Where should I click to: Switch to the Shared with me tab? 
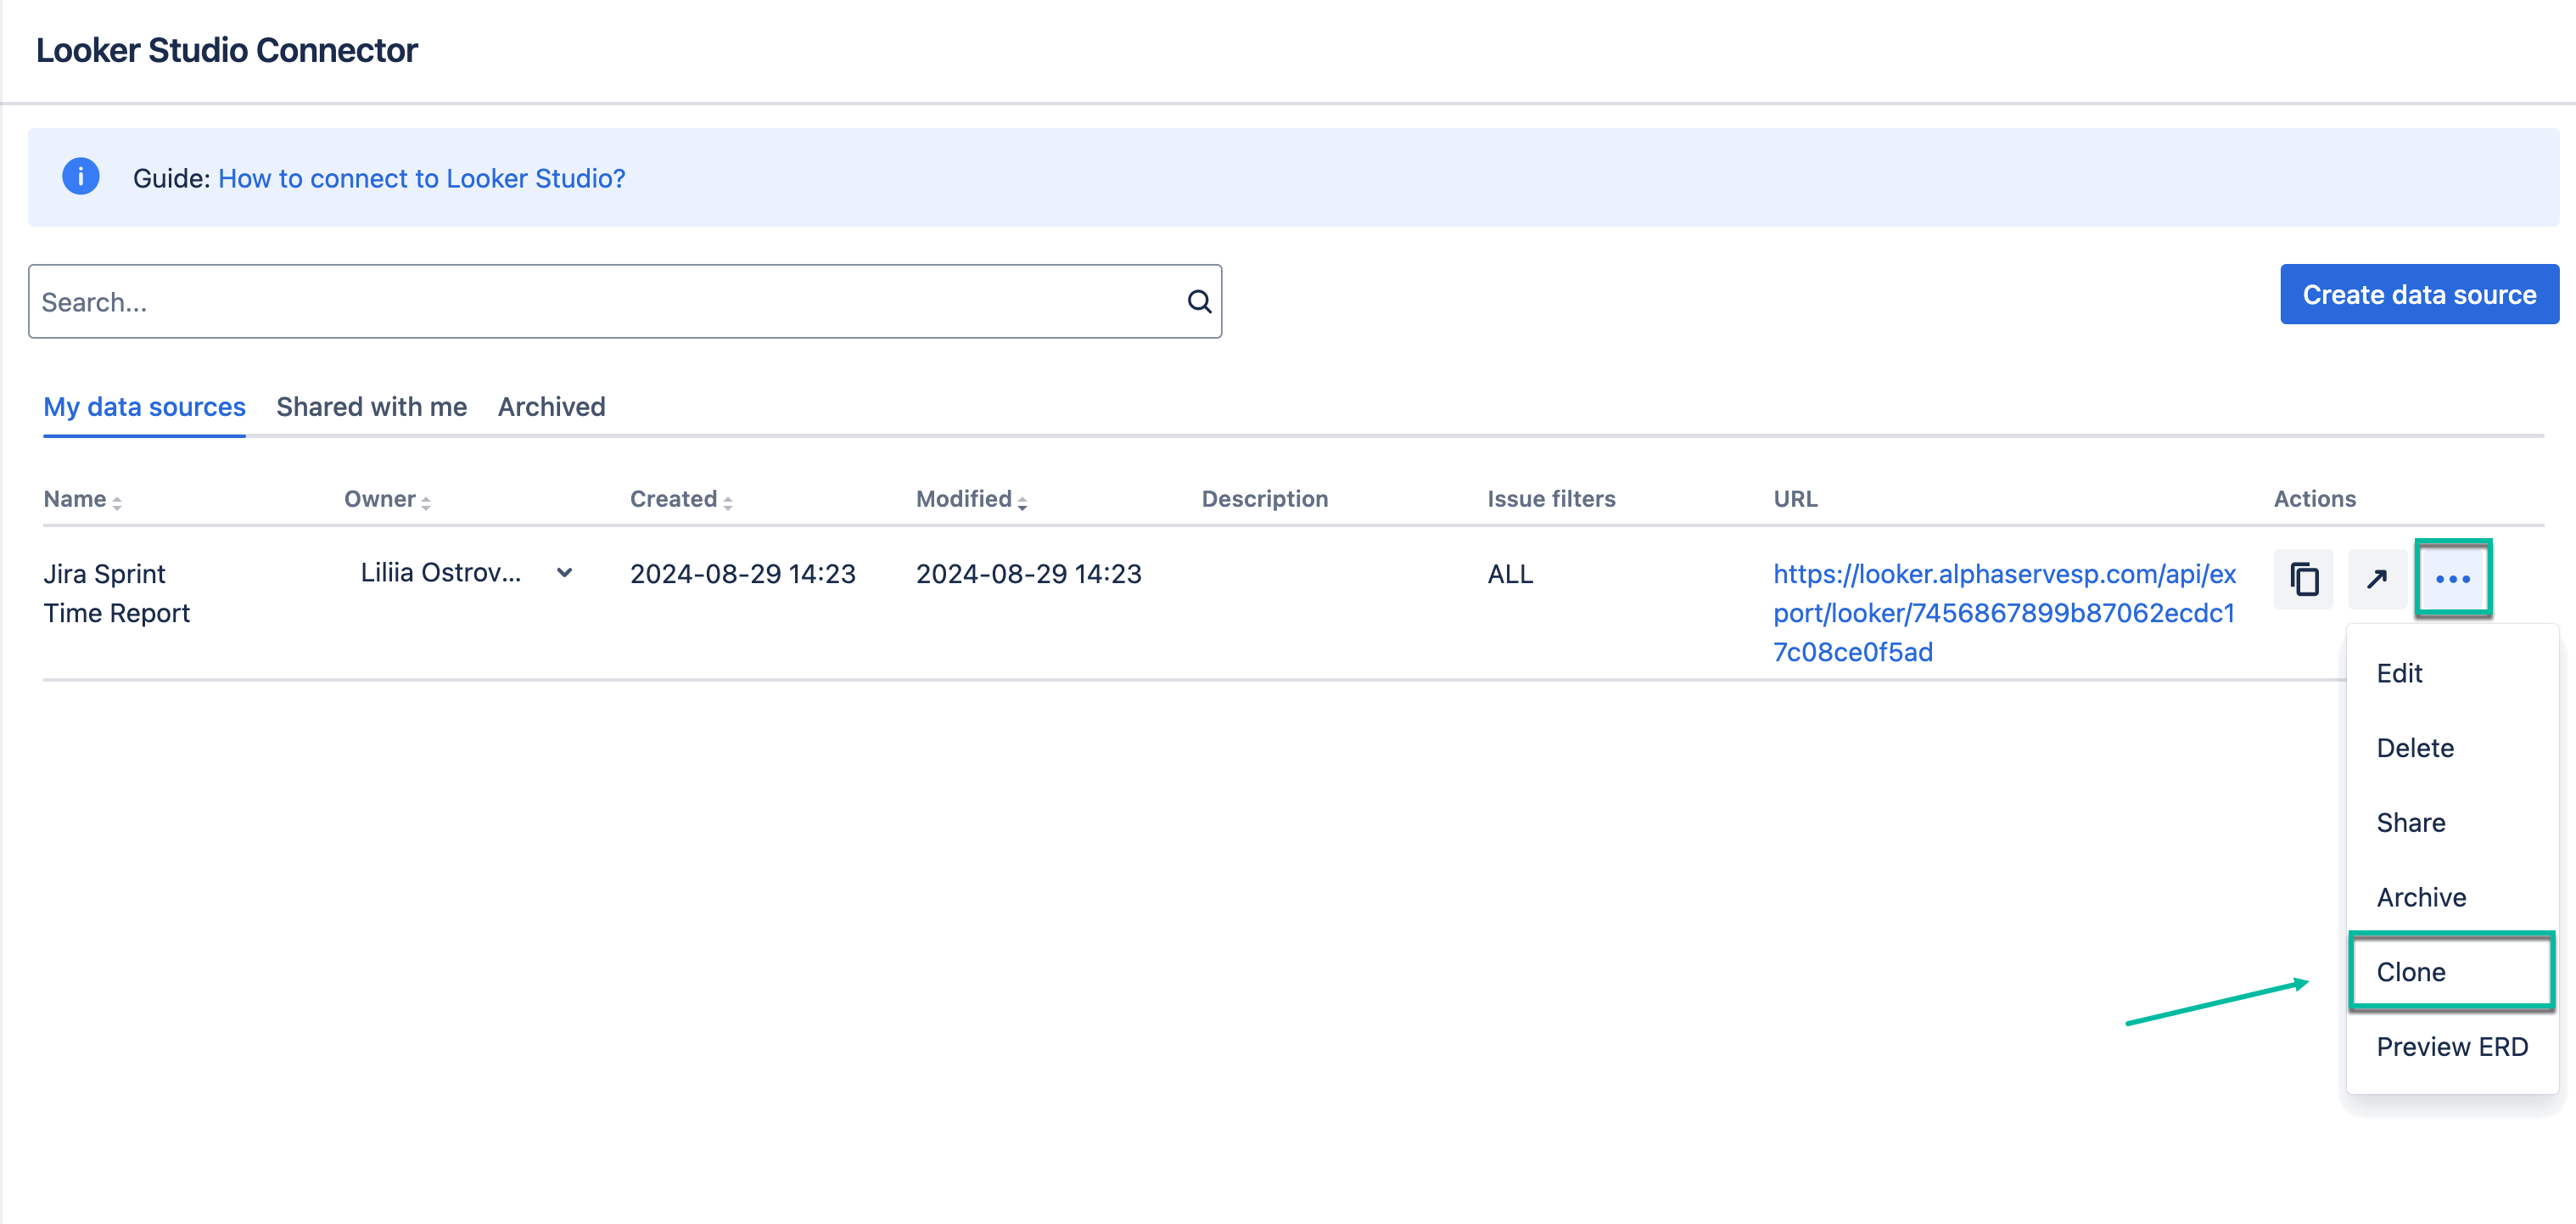pyautogui.click(x=371, y=406)
